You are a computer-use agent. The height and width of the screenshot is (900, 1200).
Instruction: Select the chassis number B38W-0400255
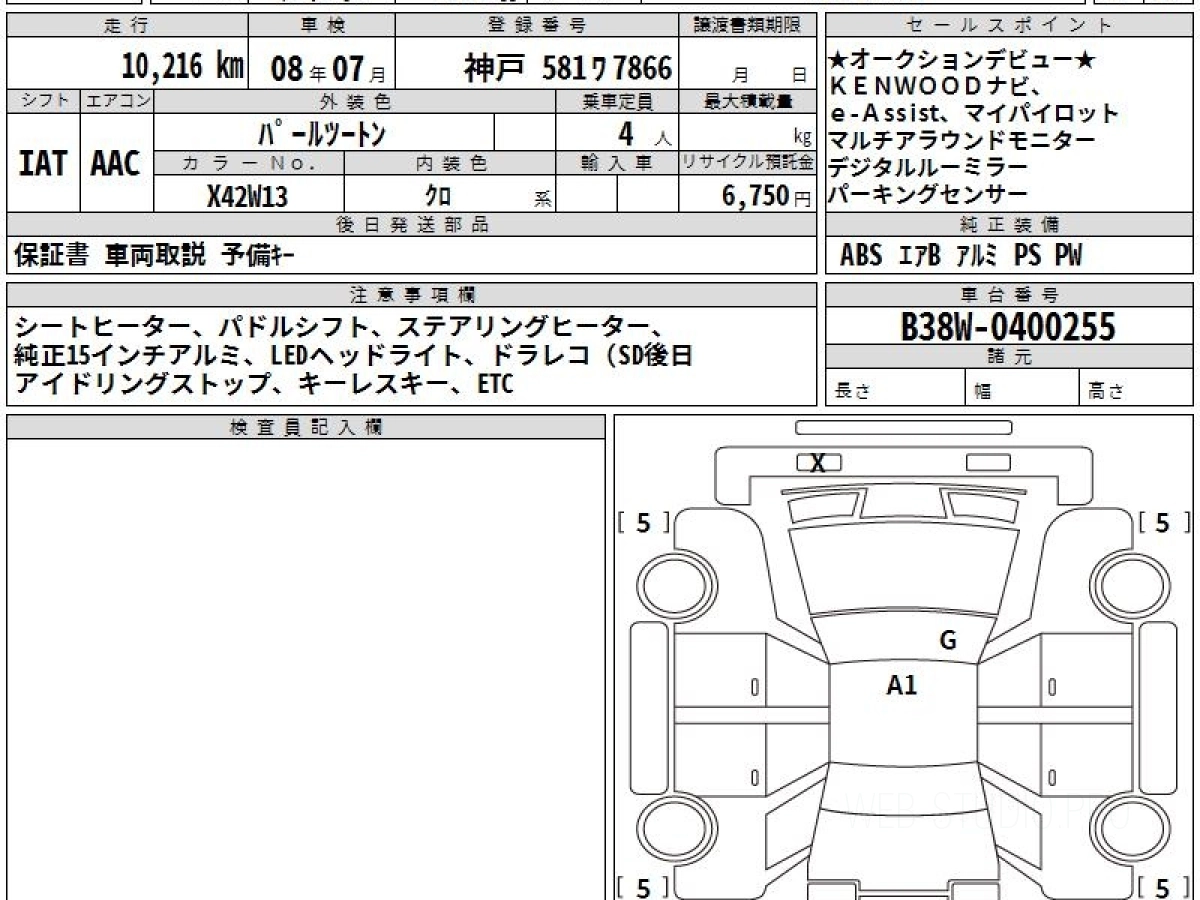coord(1008,326)
